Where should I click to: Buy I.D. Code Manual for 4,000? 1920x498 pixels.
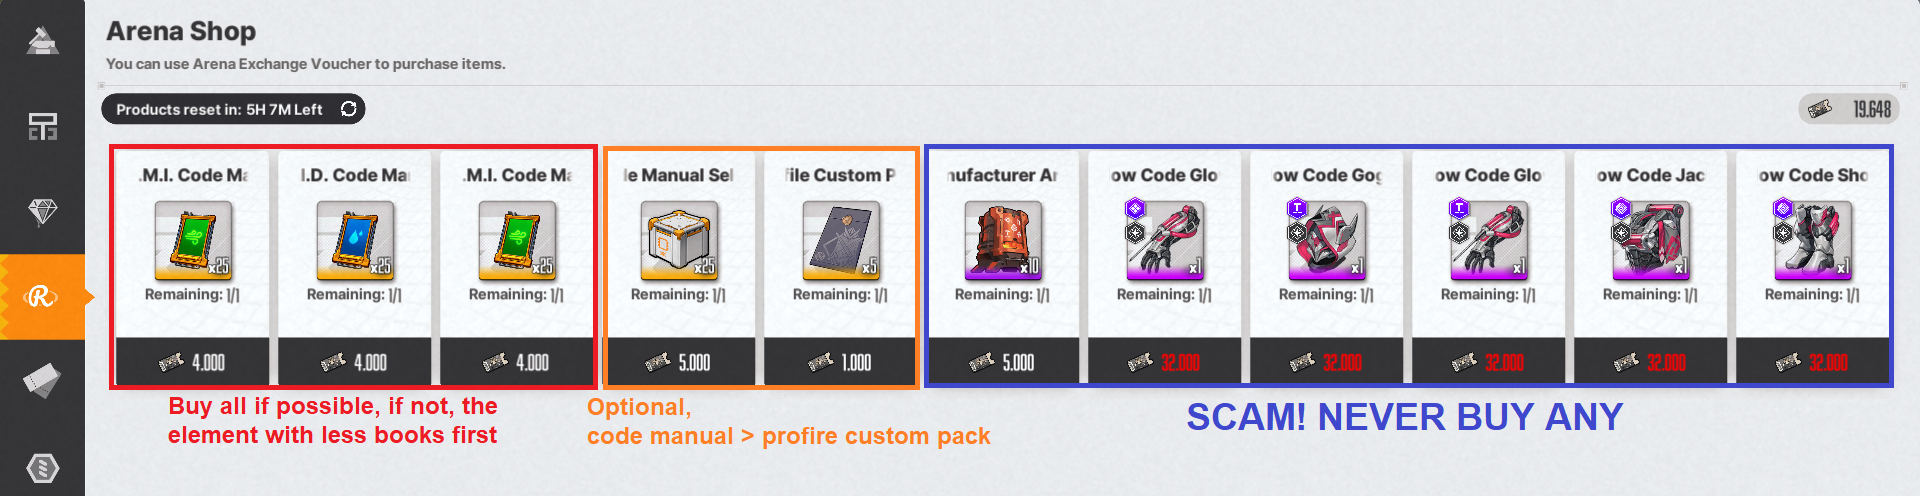[x=354, y=362]
